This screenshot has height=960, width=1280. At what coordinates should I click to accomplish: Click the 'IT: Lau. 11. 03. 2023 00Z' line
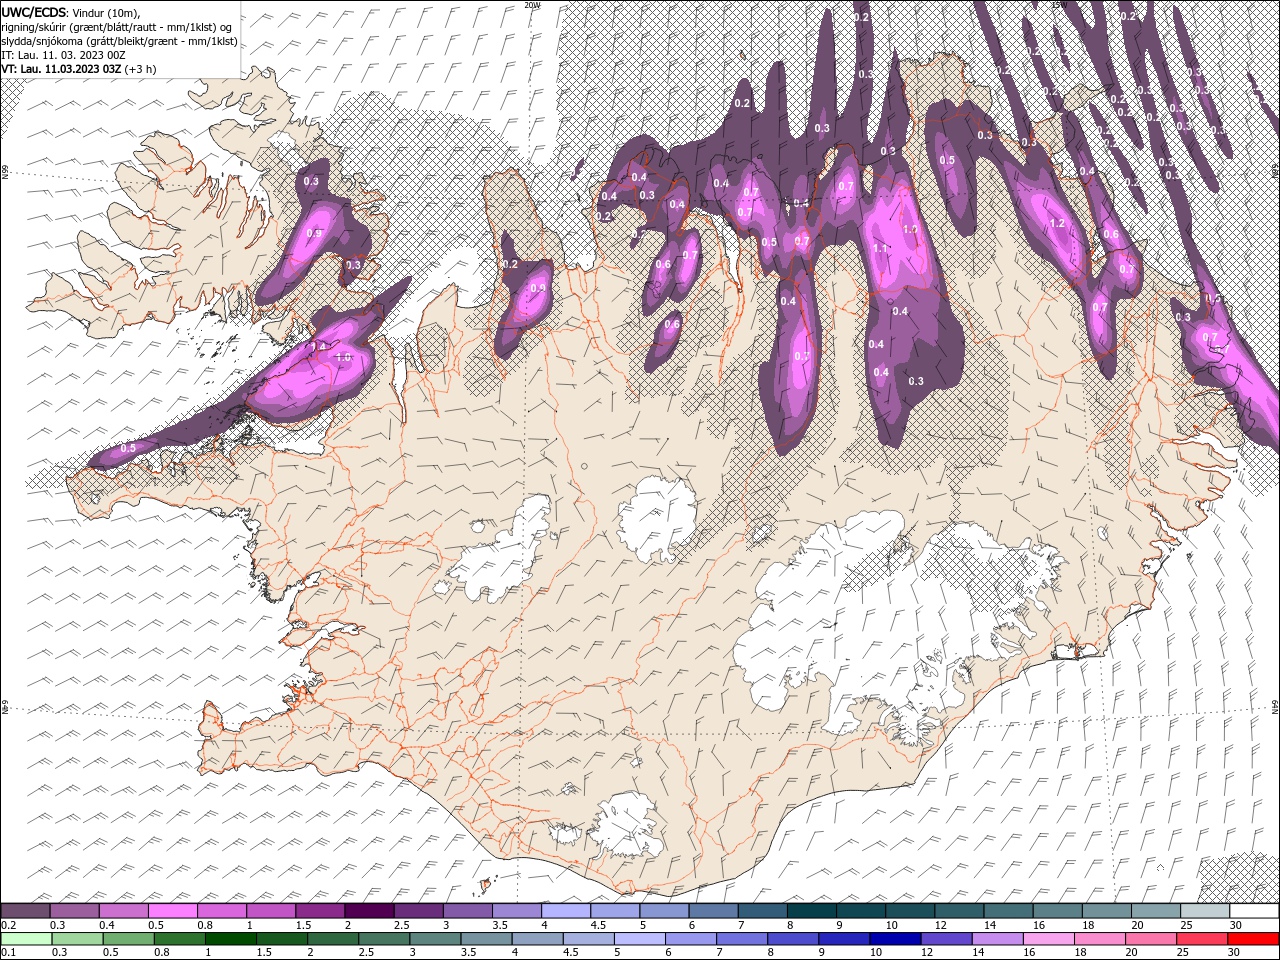tap(64, 55)
